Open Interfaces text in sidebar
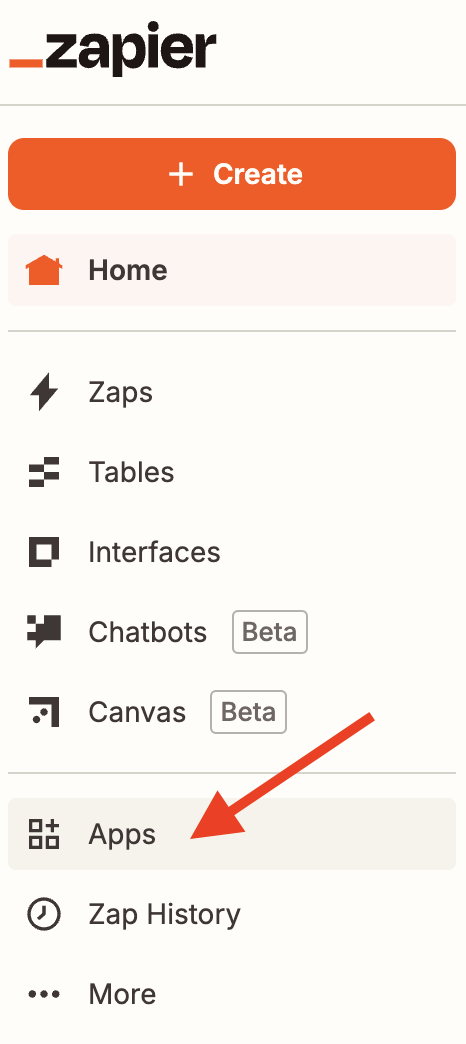 [x=154, y=552]
